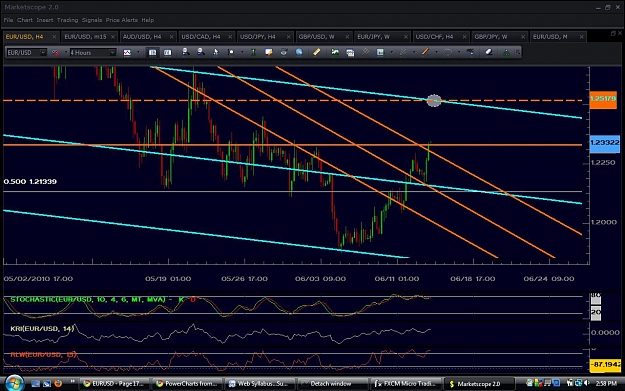Expand the line tool dropdown arrow
Screen dimensions: 625x391
pyautogui.click(x=436, y=53)
